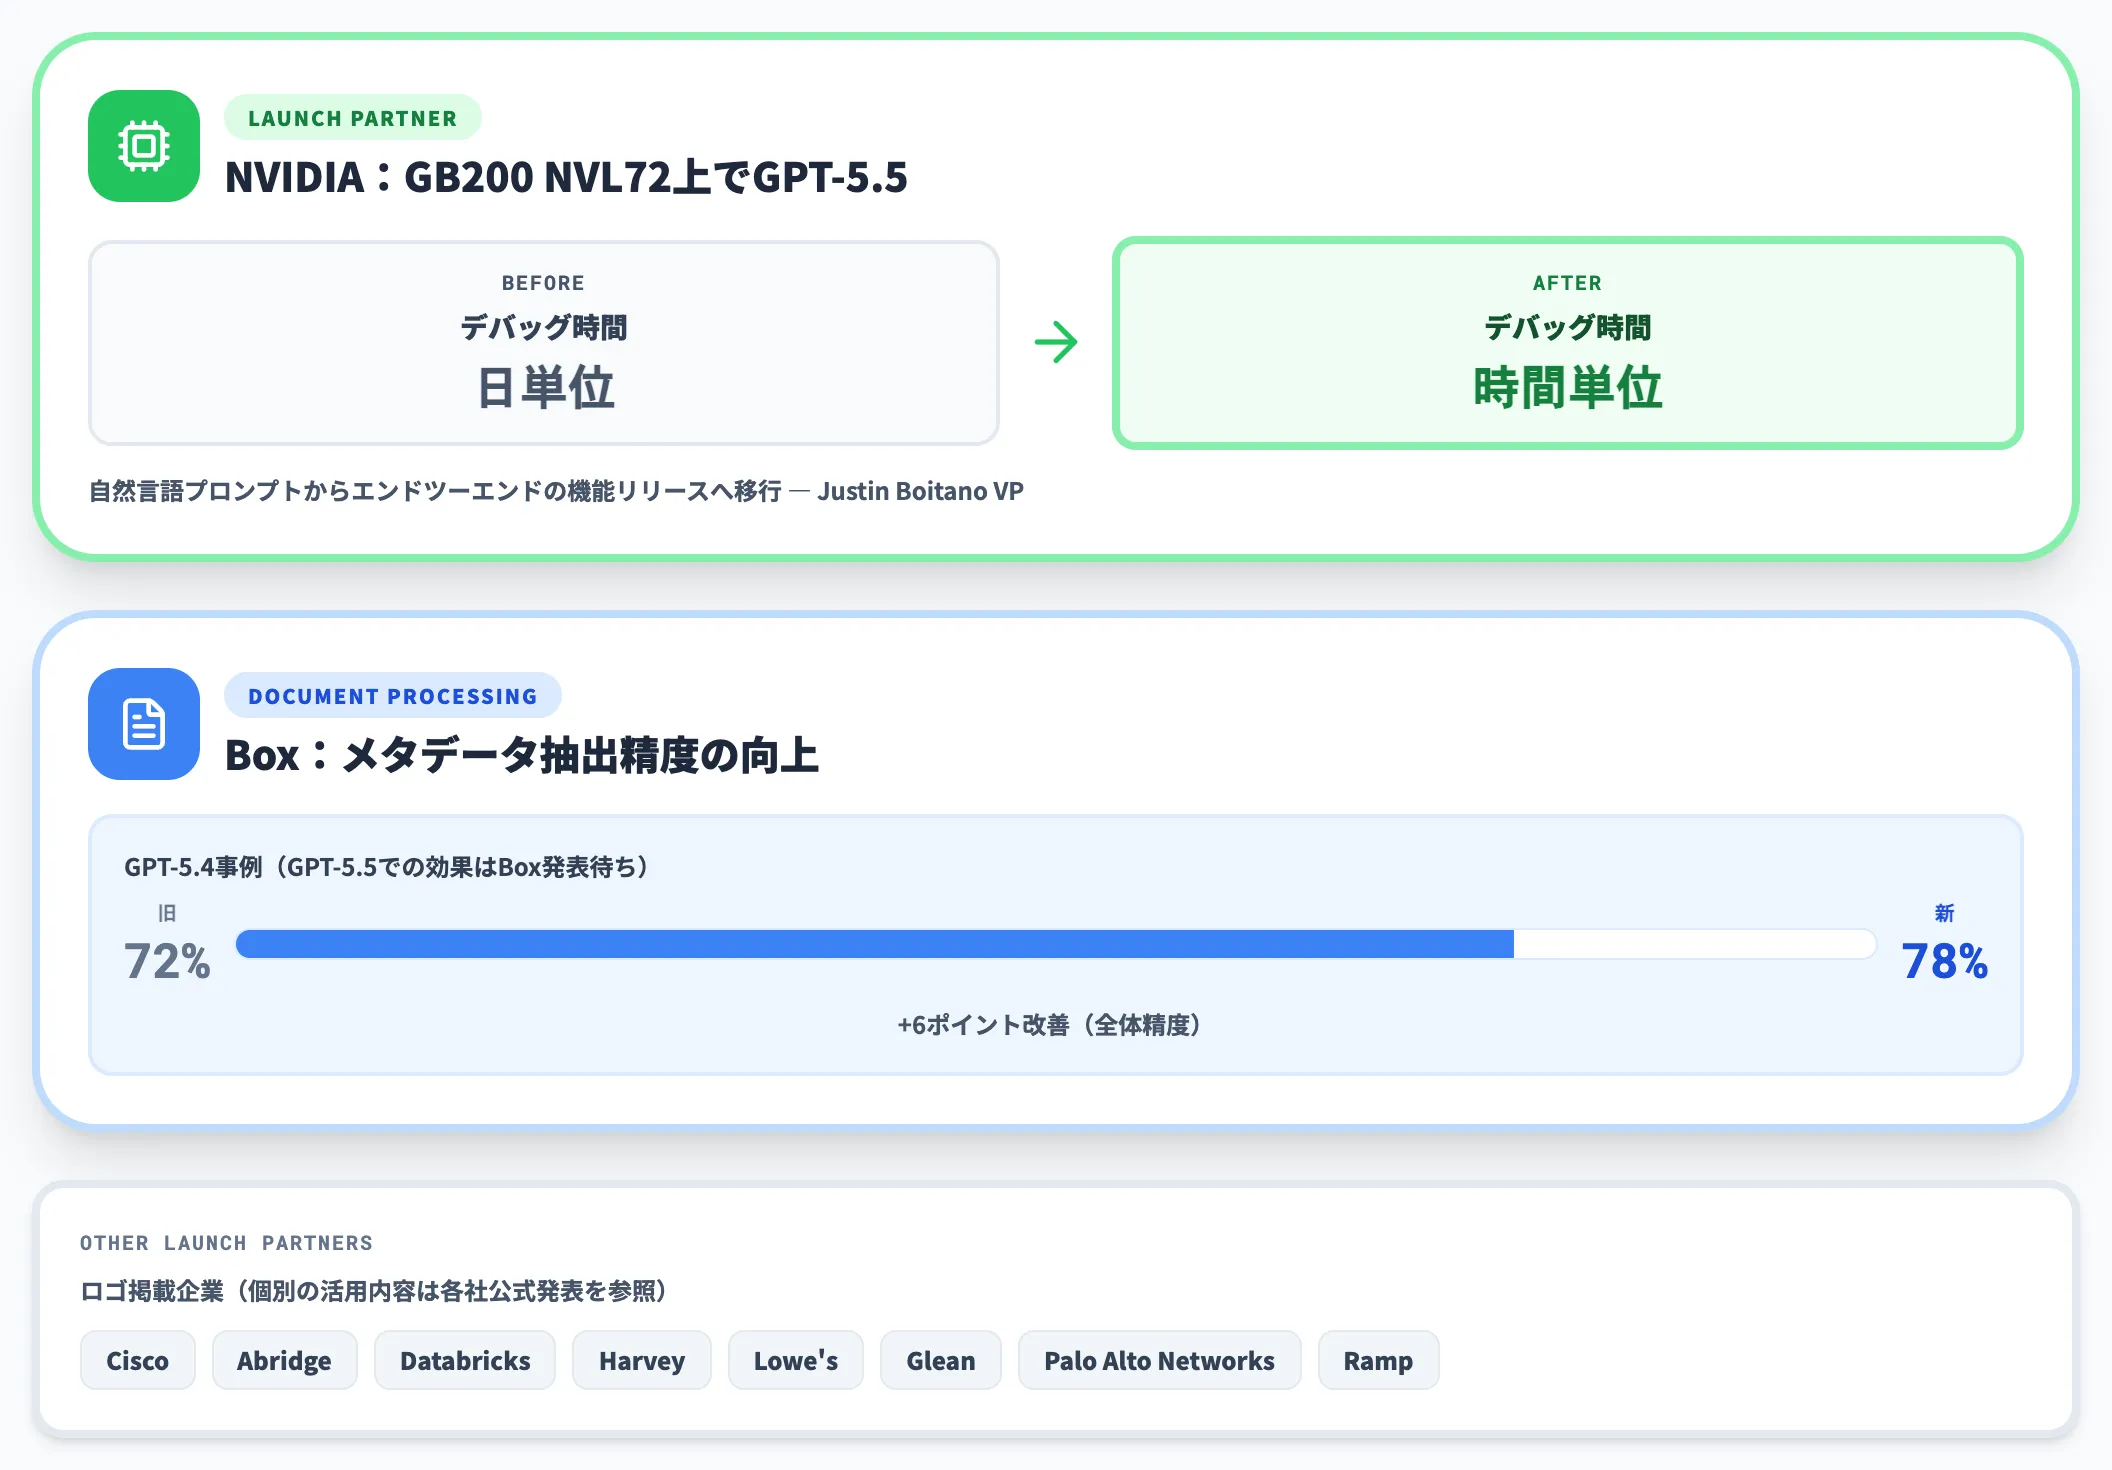Image resolution: width=2112 pixels, height=1470 pixels.
Task: Click the DOCUMENT PROCESSING badge
Action: (393, 695)
